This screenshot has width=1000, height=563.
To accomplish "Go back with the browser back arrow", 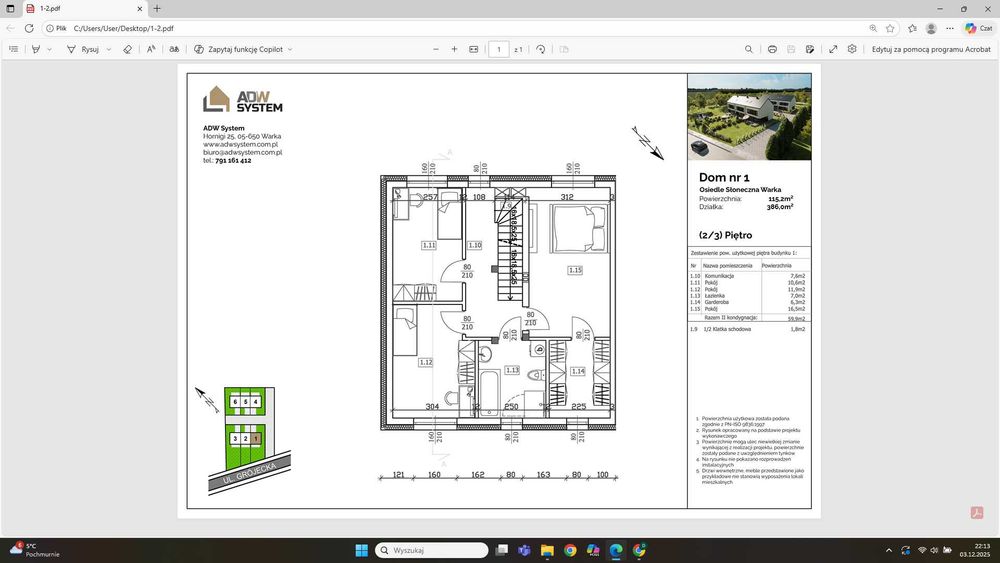I will (10, 28).
